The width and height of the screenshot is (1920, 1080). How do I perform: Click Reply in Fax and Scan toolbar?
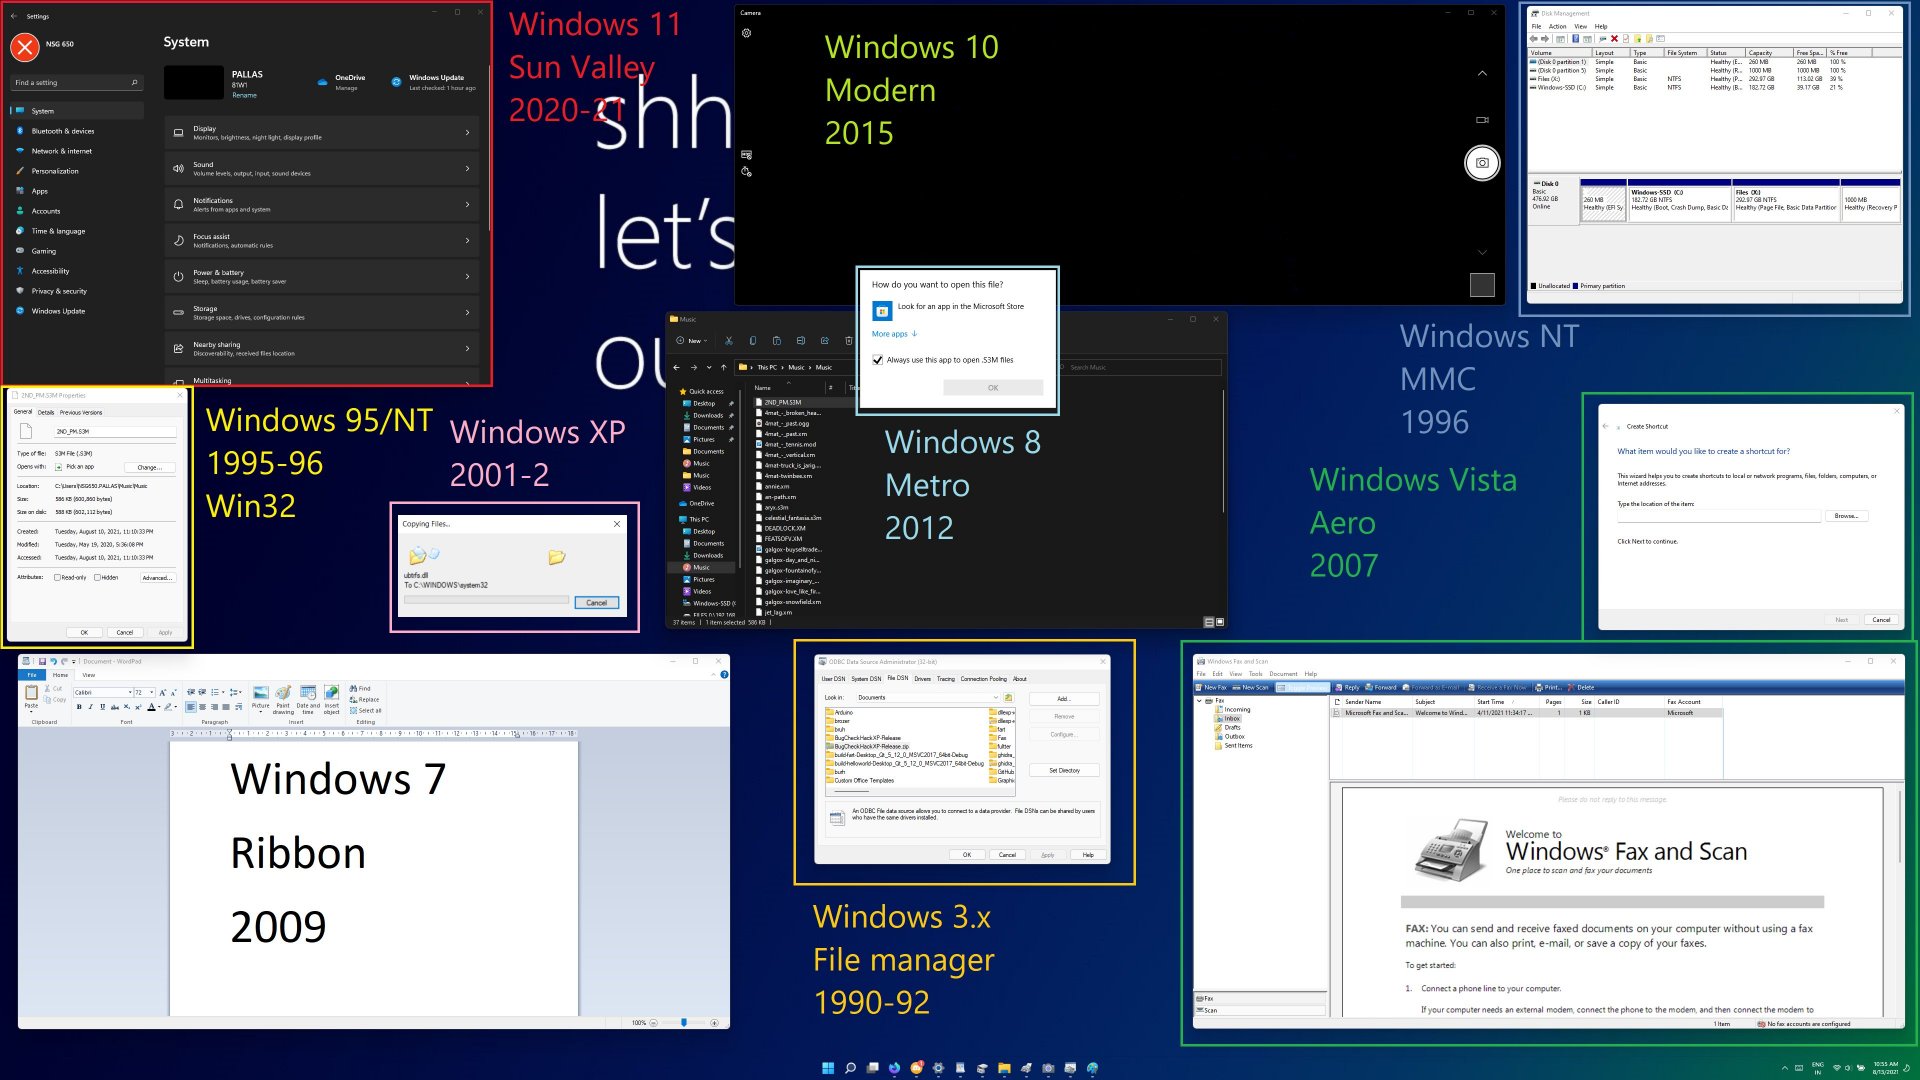pos(1347,688)
